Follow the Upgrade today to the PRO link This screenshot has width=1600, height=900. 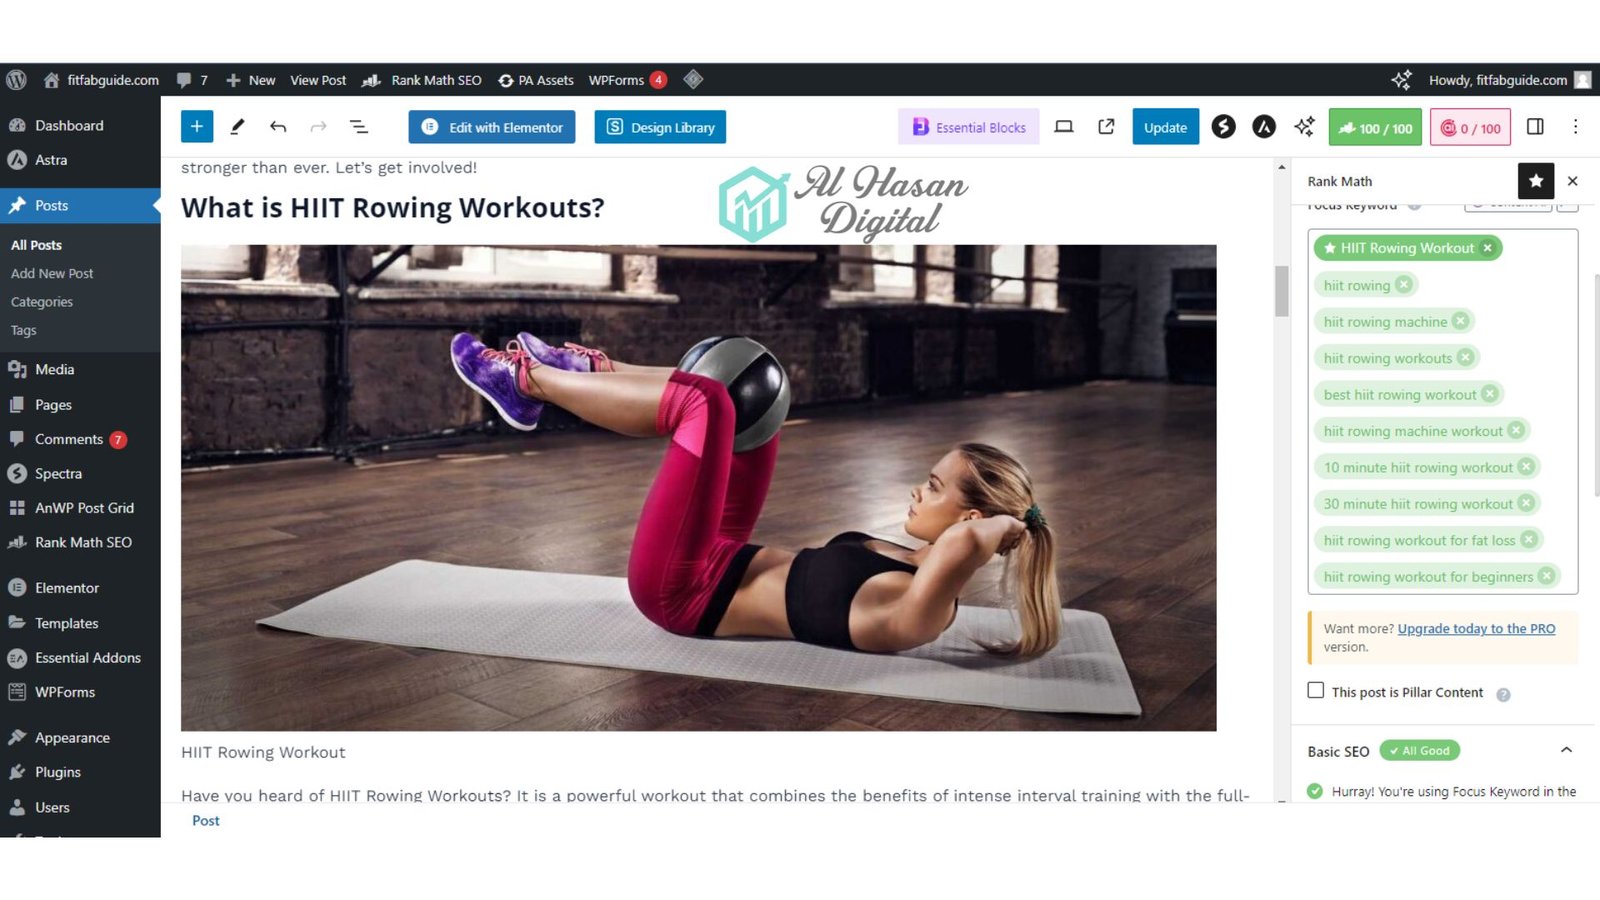click(1476, 628)
